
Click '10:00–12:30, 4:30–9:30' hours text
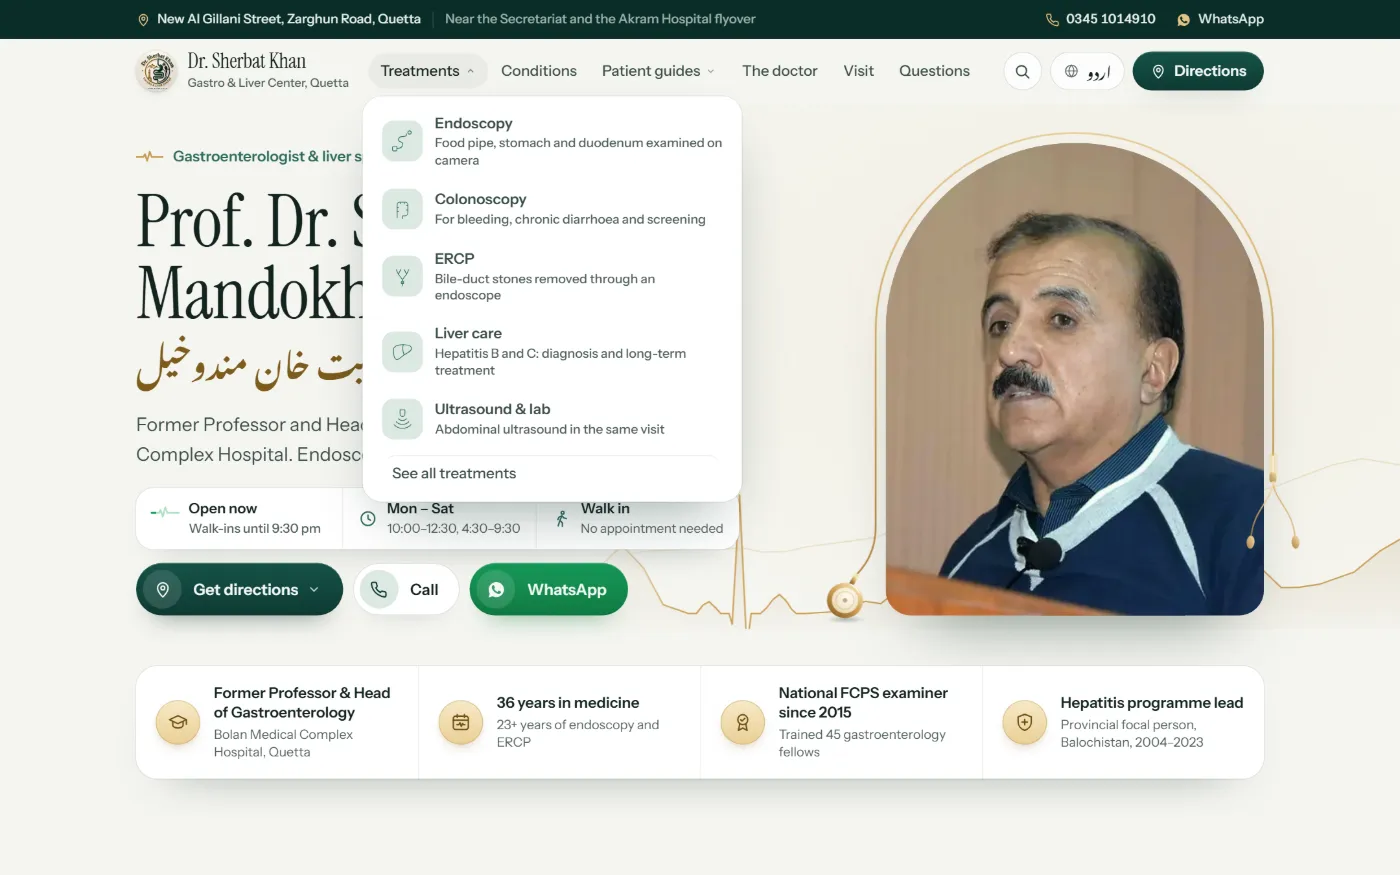pos(454,529)
